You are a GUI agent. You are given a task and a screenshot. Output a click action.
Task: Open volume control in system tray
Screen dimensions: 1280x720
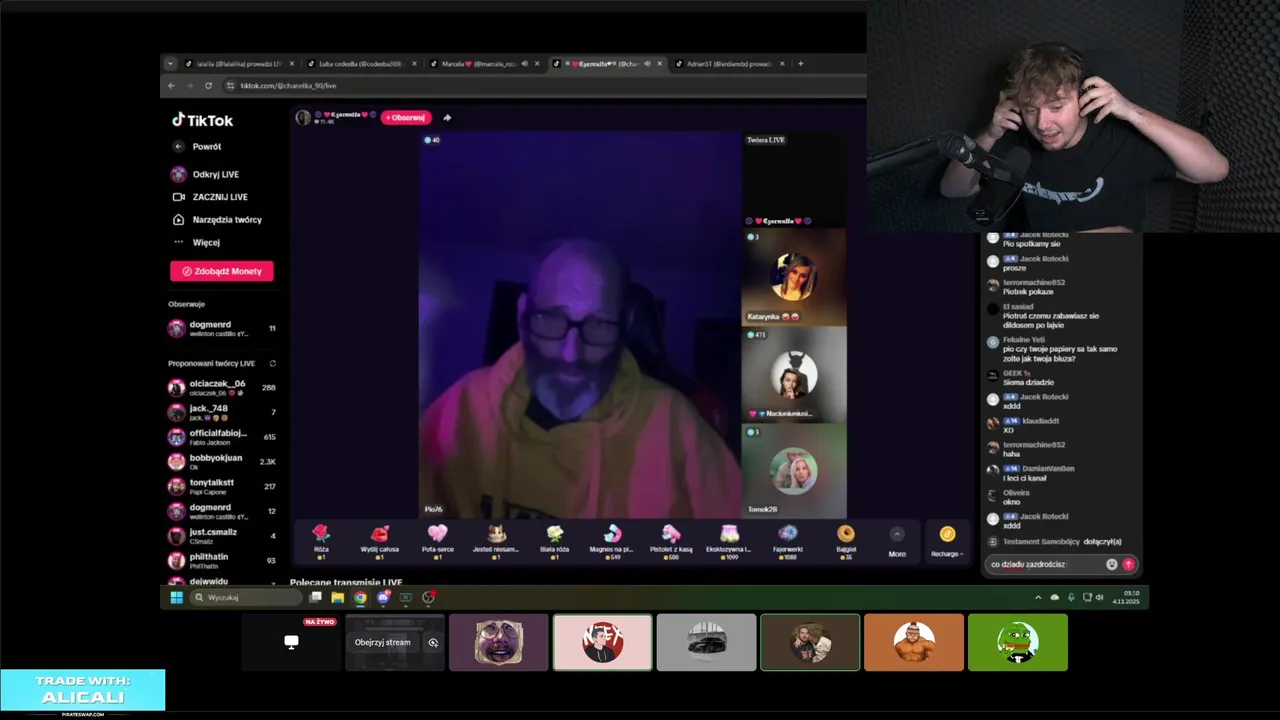(x=1100, y=597)
